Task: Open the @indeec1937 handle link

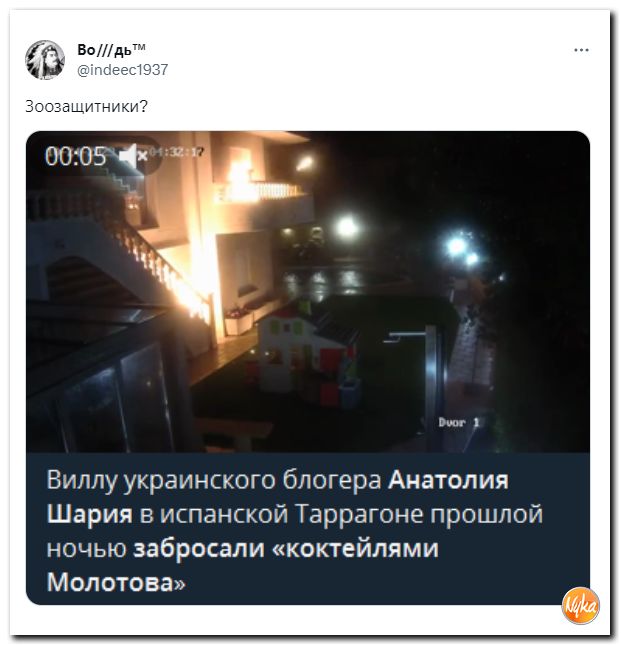Action: coord(122,69)
